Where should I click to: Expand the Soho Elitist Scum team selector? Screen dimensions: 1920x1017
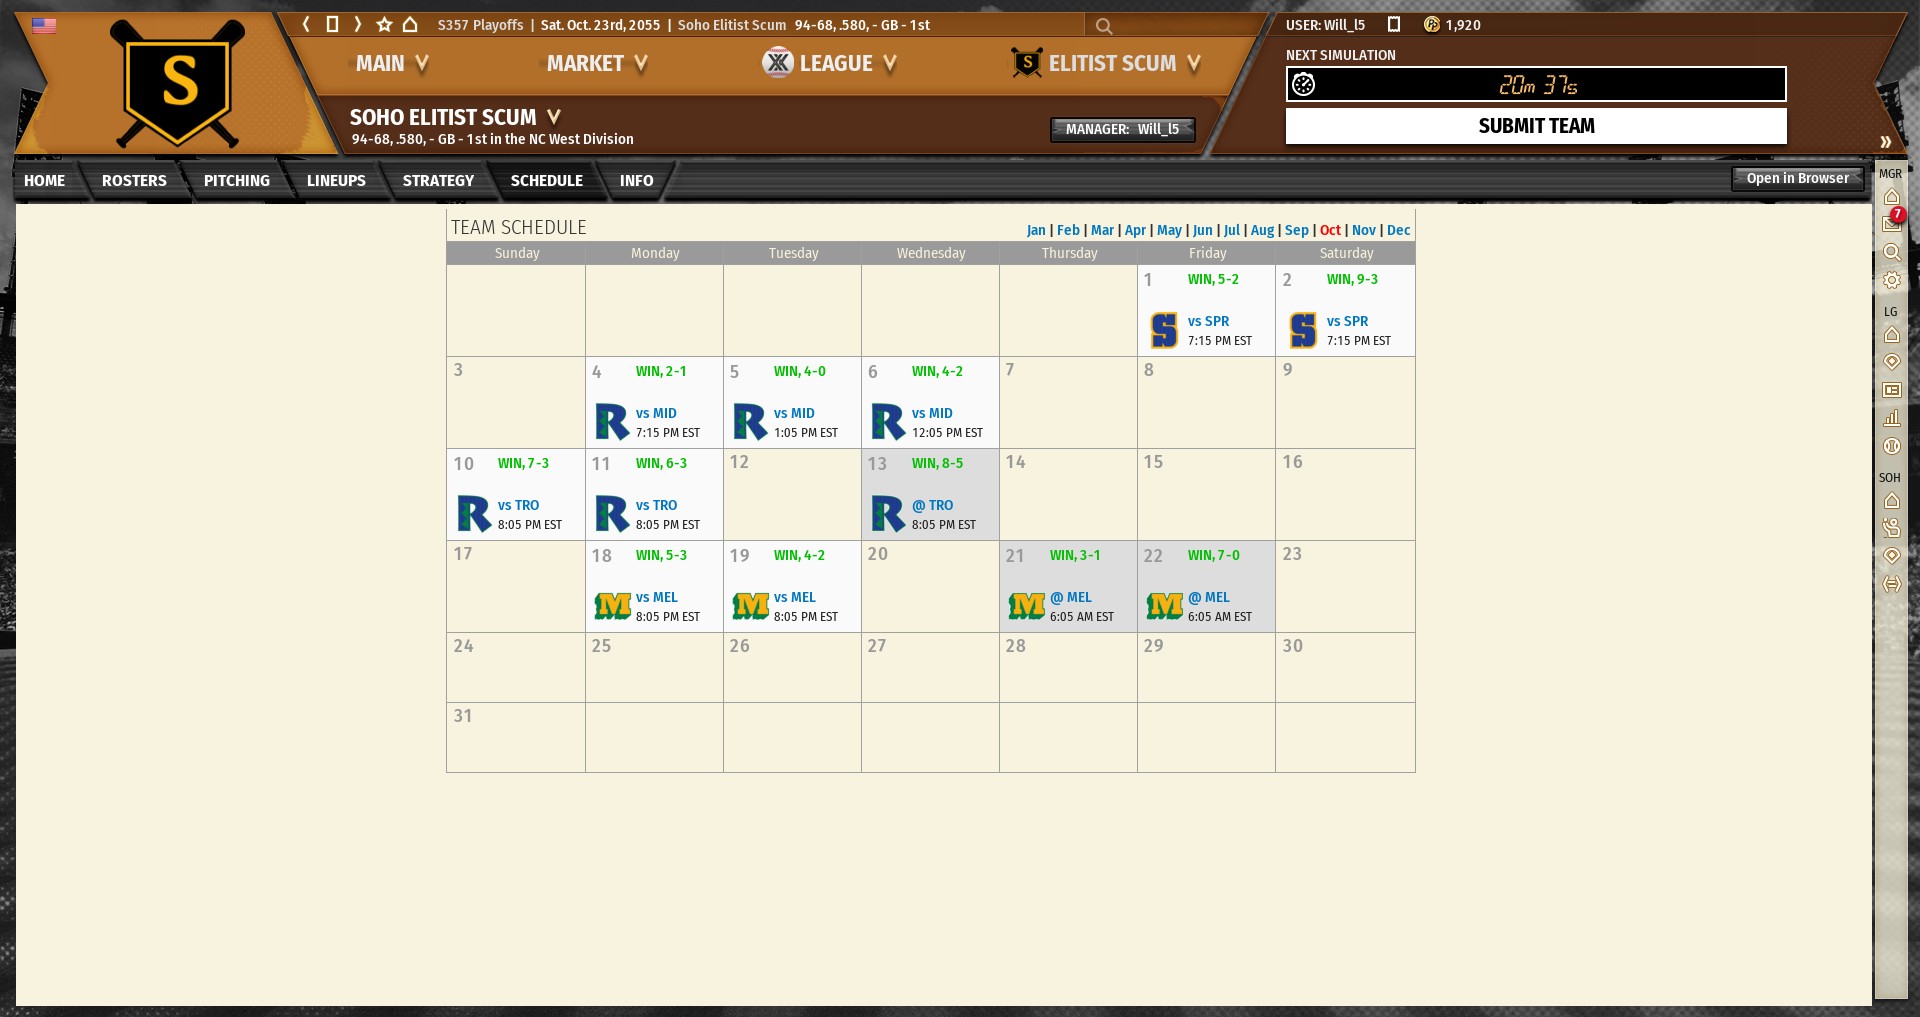[x=455, y=117]
